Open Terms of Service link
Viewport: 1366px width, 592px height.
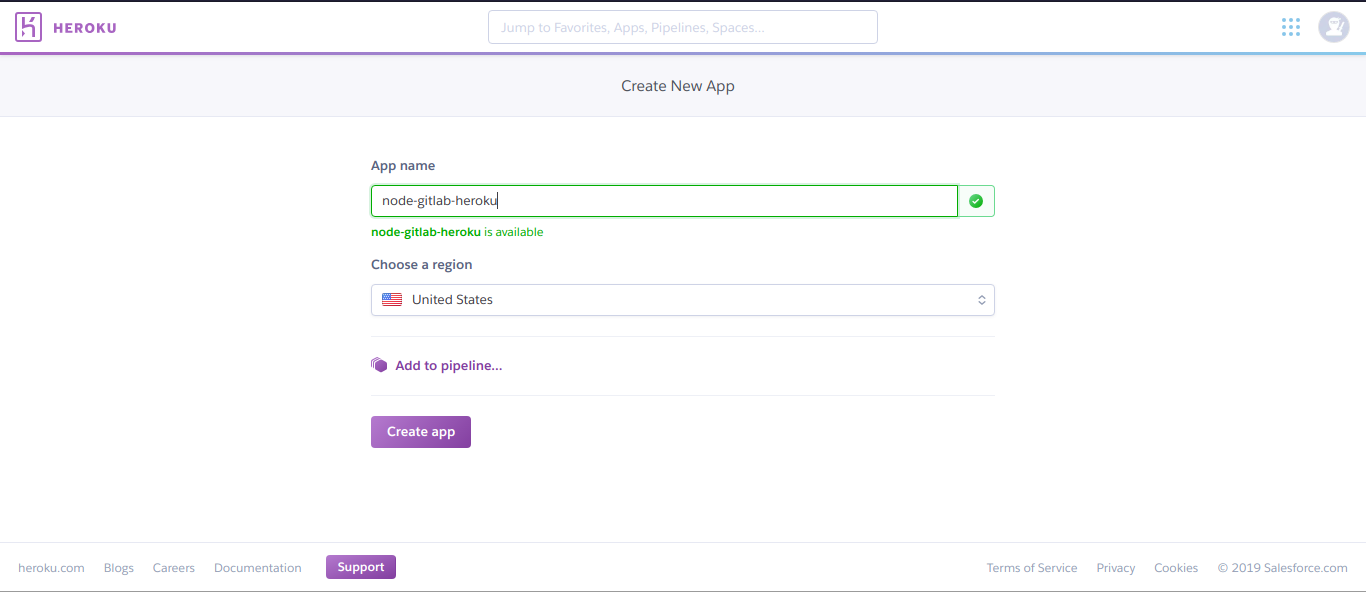pyautogui.click(x=1032, y=568)
